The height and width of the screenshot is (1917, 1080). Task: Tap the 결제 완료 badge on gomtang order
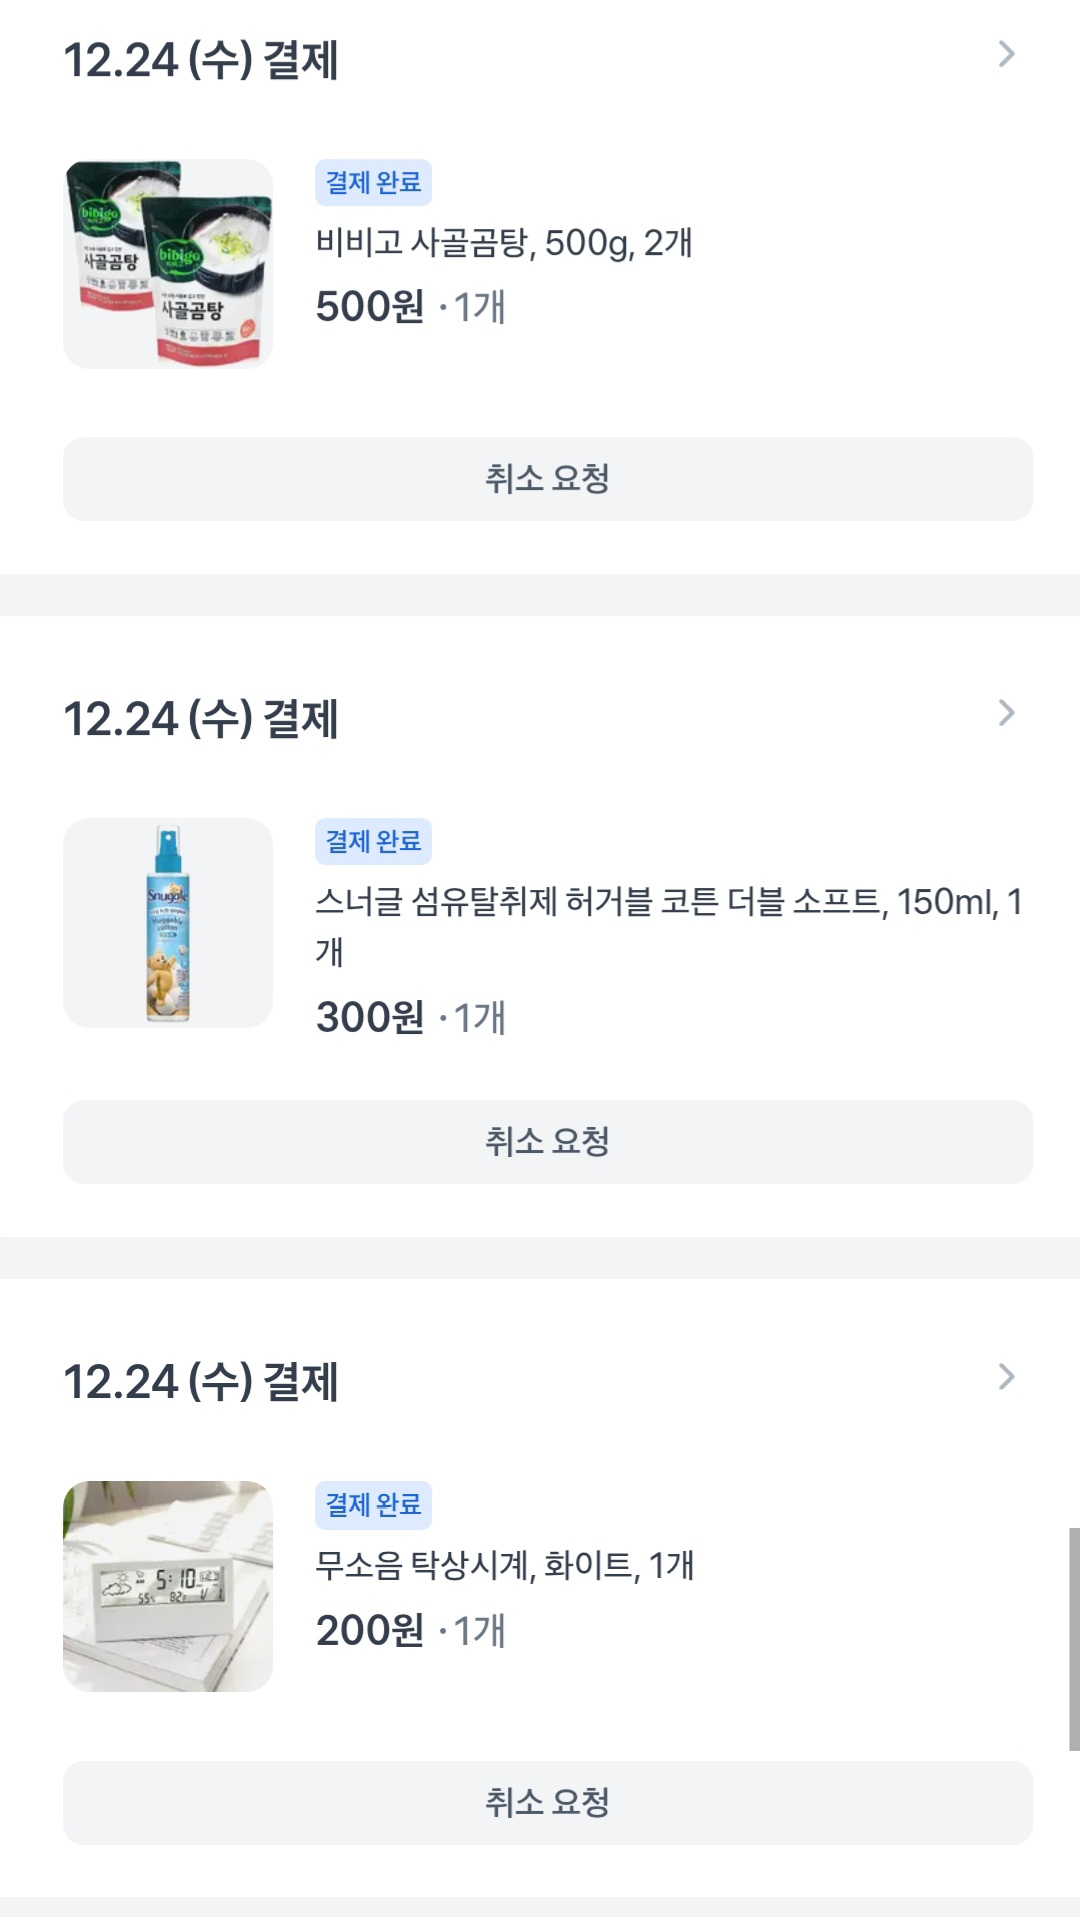(x=373, y=183)
